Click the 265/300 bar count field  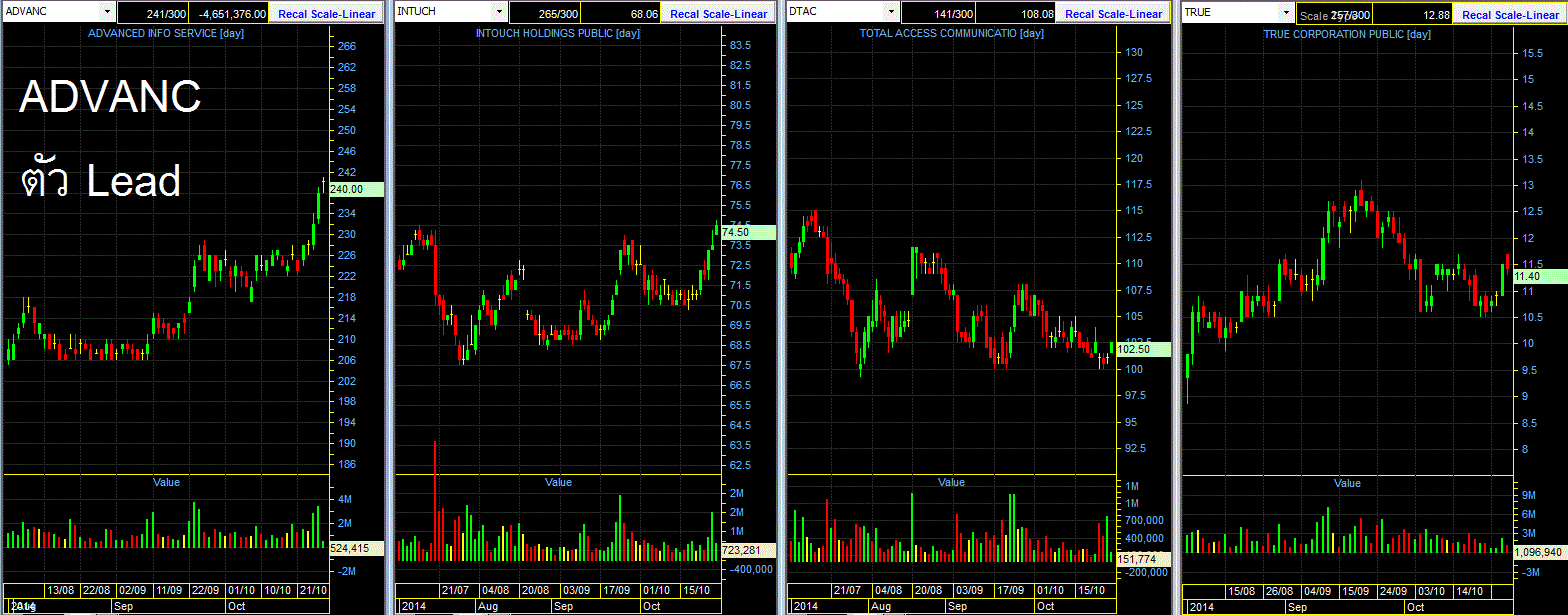coord(543,14)
